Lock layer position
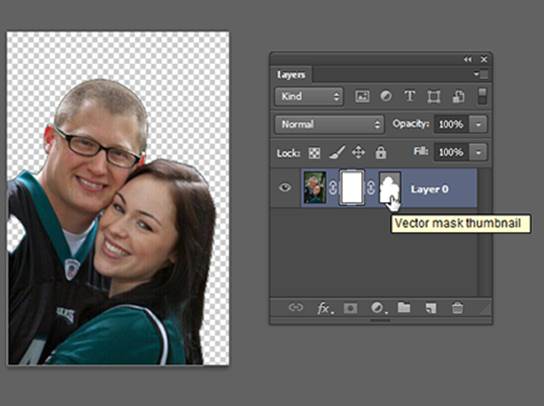Screen dimensions: 544x406 pos(358,152)
